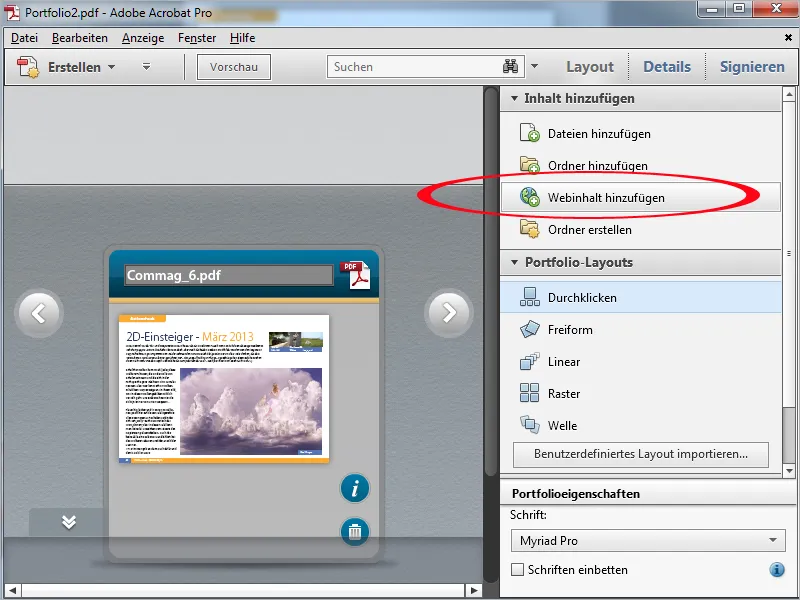The width and height of the screenshot is (800, 600).
Task: Switch to the Layout pane
Action: 590,67
